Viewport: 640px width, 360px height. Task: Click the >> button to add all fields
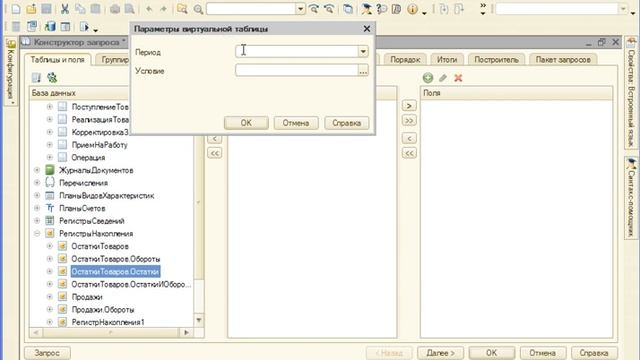[409, 120]
